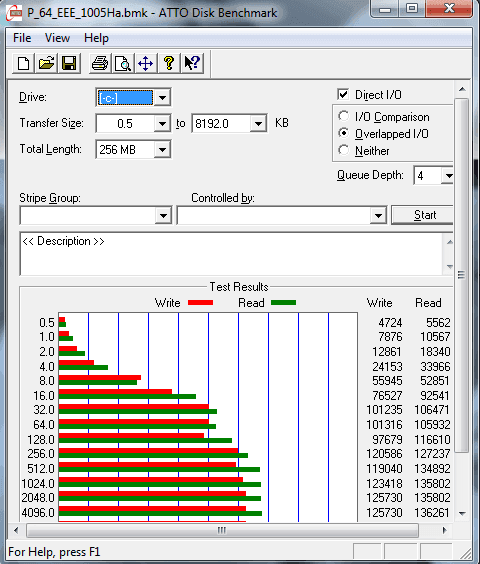The image size is (480, 564).
Task: Select the I/O Comparison radio button
Action: 344,116
